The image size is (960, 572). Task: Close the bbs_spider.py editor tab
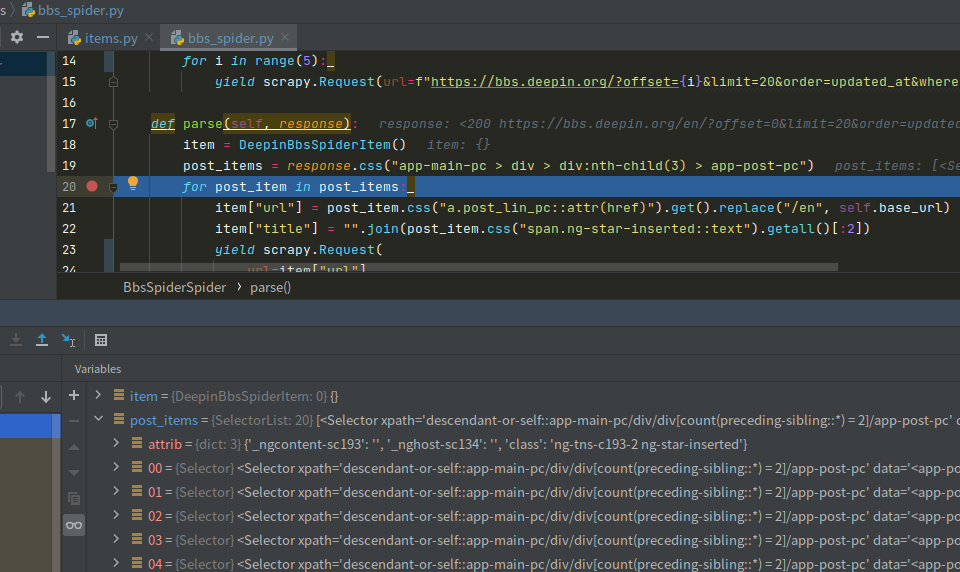[x=287, y=38]
